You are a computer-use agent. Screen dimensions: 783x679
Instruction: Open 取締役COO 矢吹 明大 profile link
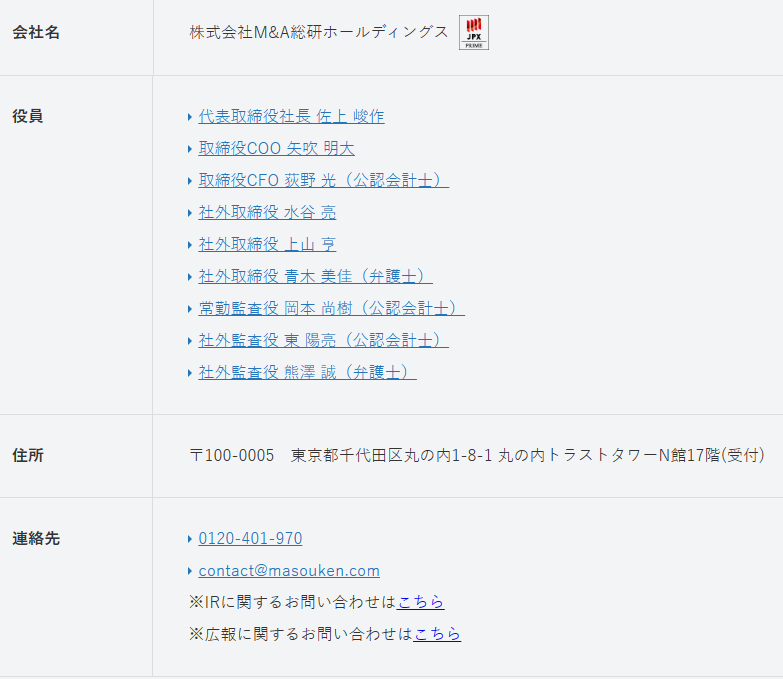pyautogui.click(x=276, y=148)
